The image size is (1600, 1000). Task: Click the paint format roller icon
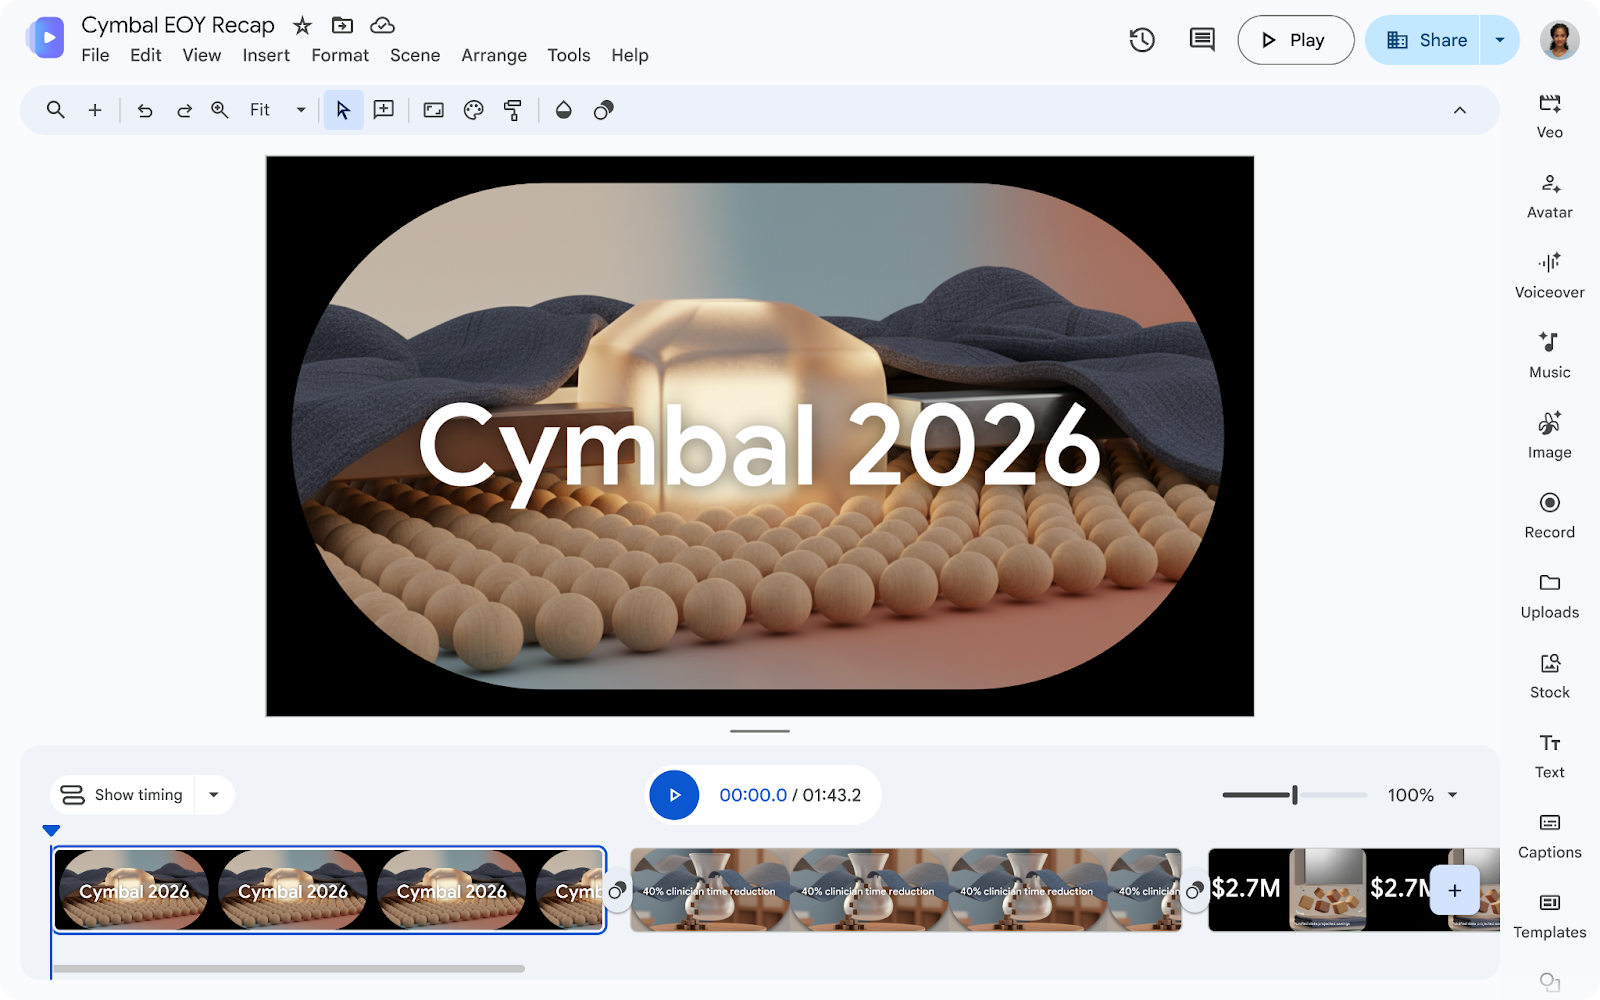(513, 110)
